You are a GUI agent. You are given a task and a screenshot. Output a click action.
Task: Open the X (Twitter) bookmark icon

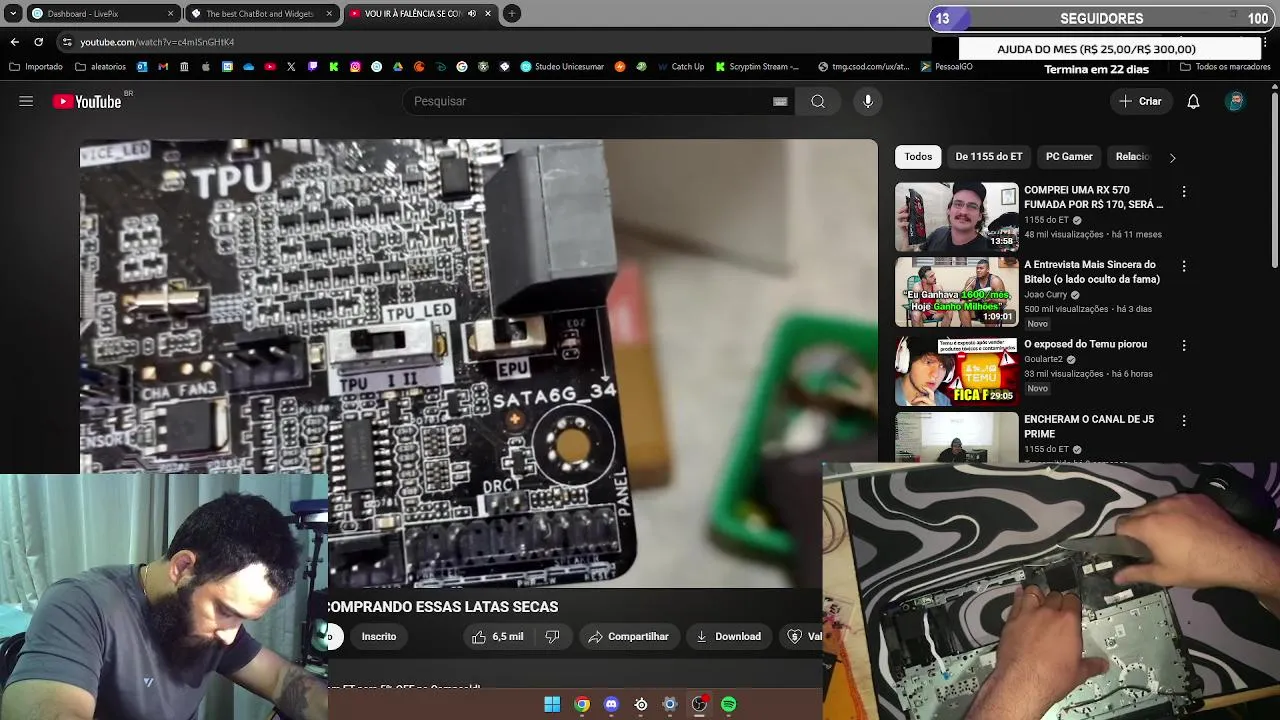(x=291, y=67)
